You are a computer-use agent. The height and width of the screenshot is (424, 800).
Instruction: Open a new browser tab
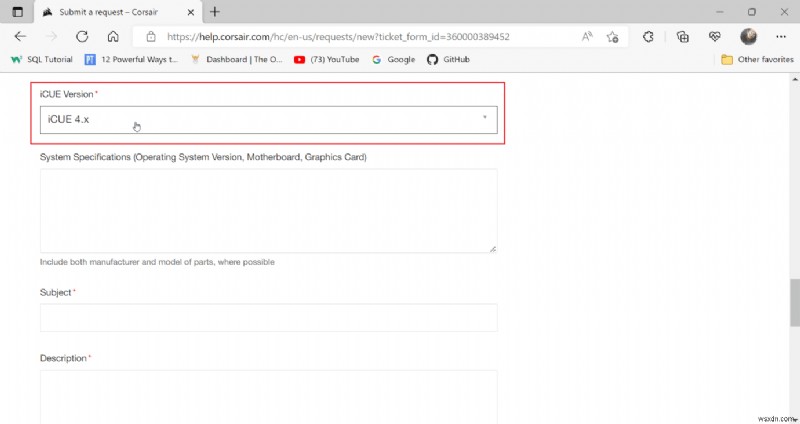[x=215, y=12]
